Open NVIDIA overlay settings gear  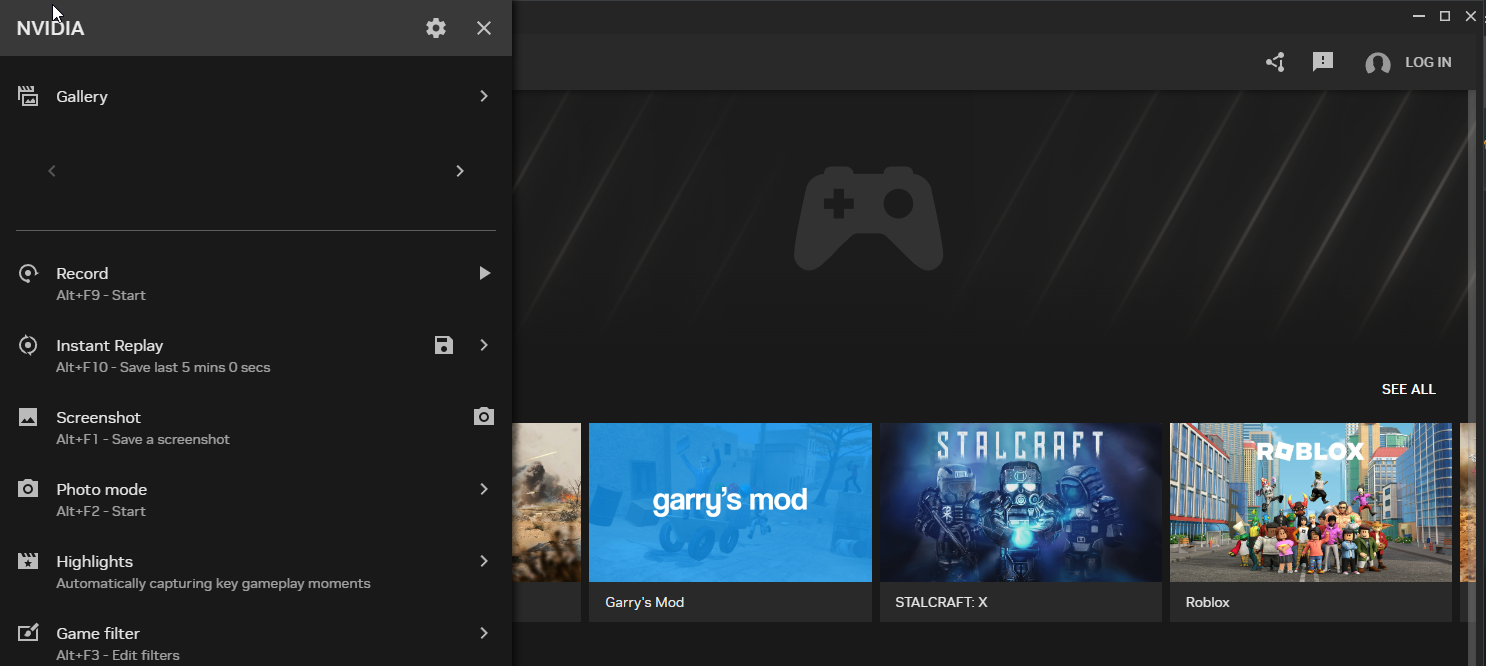click(436, 28)
